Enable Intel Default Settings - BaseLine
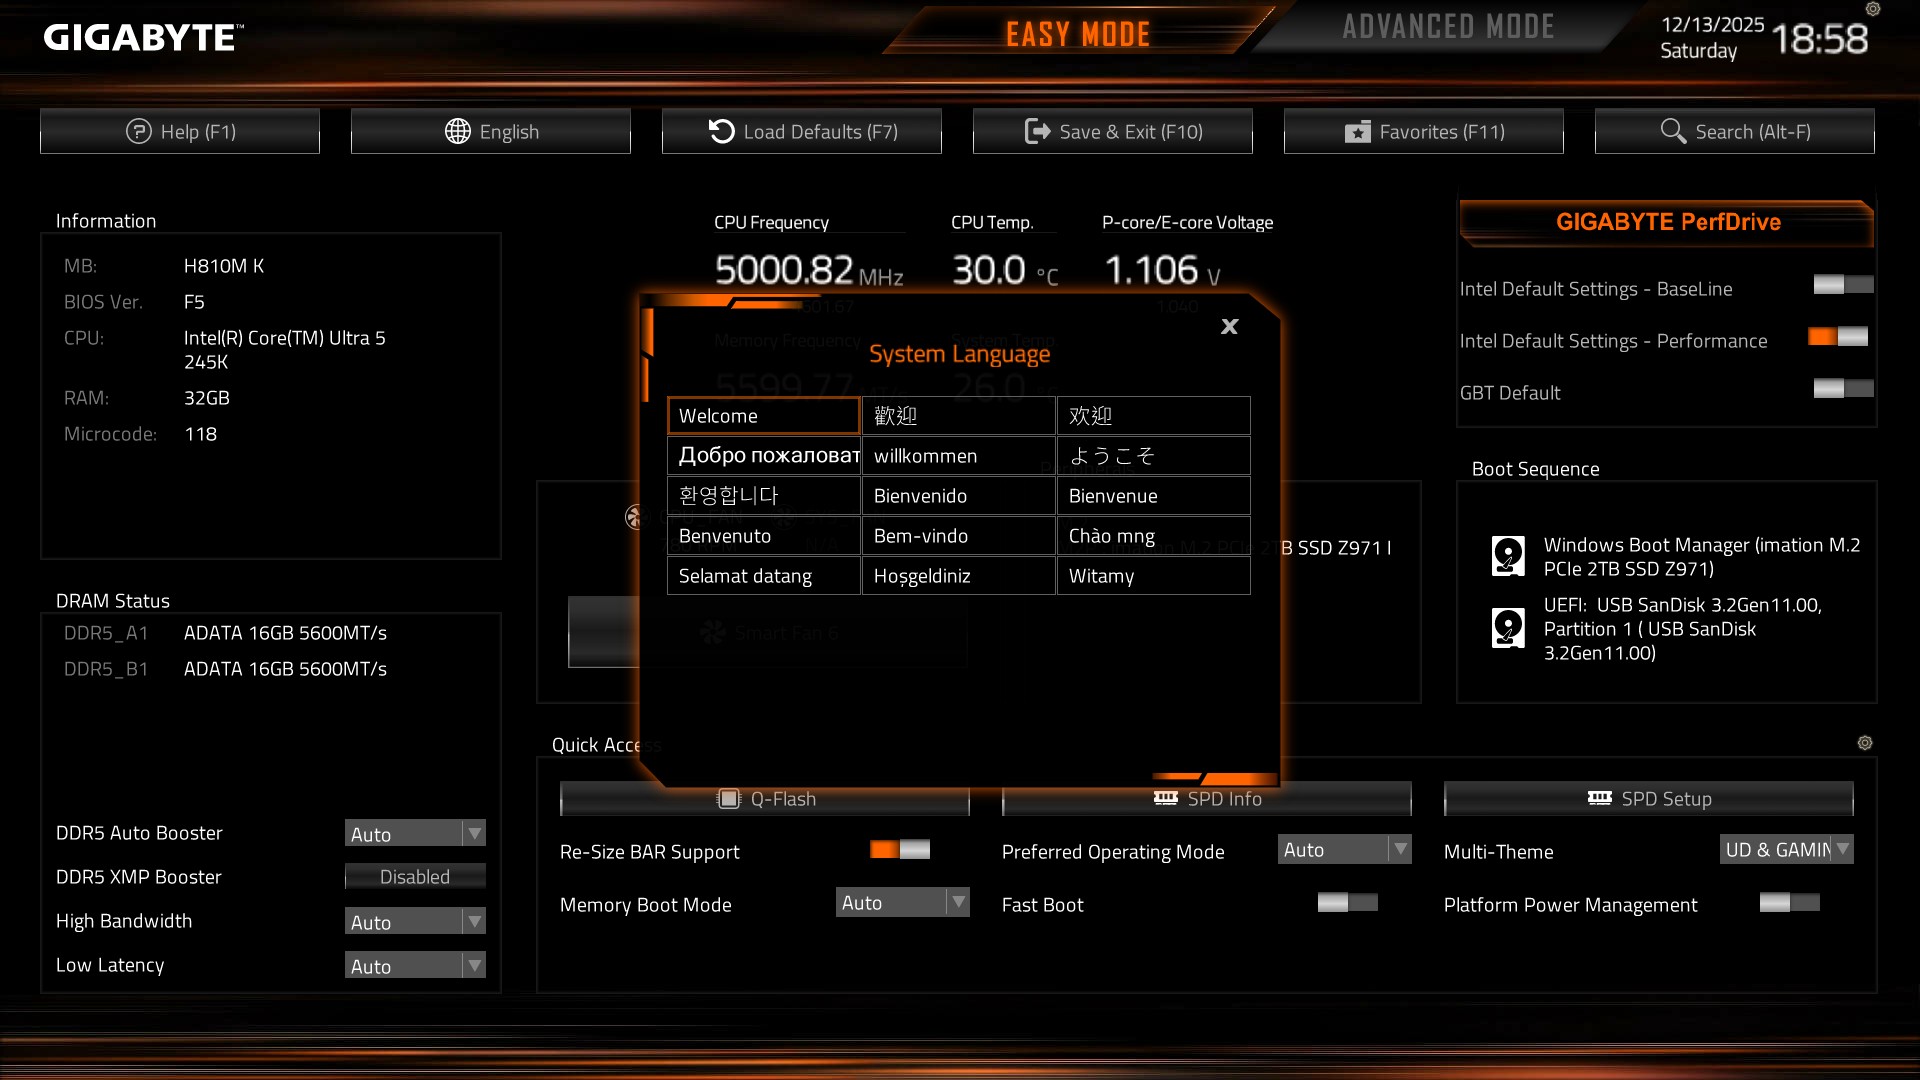 (1842, 285)
